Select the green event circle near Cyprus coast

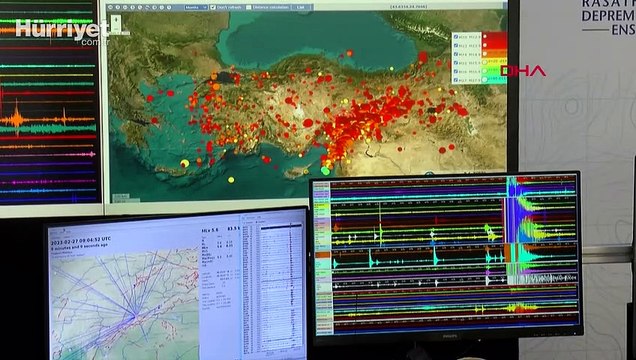click(325, 171)
